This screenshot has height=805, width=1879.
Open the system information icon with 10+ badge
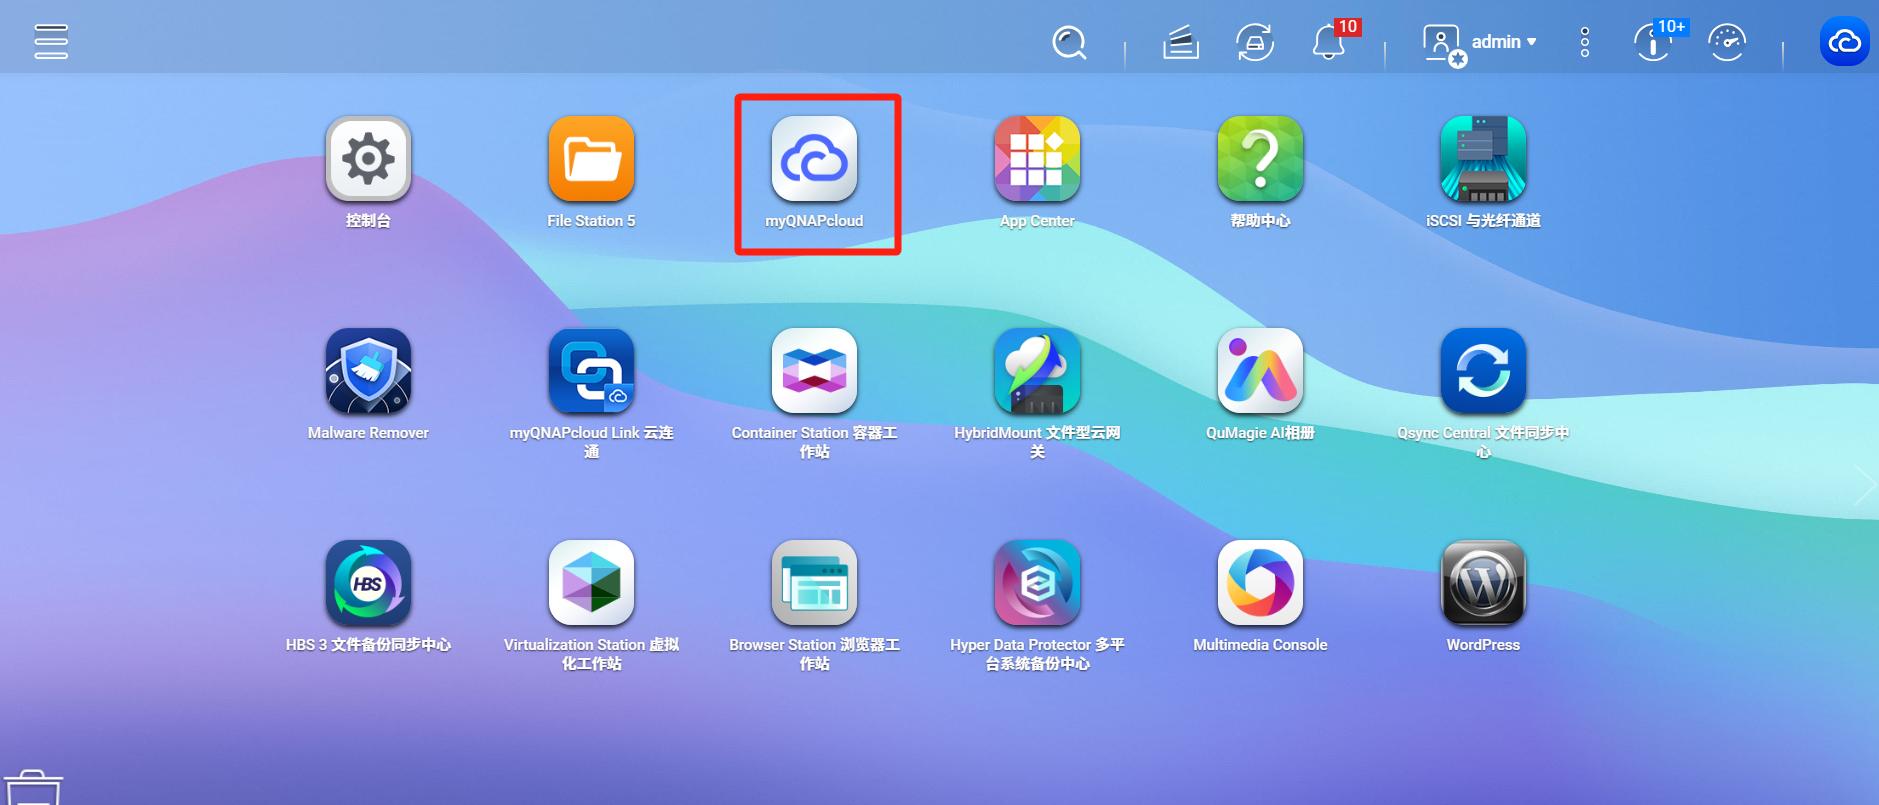click(x=1655, y=42)
